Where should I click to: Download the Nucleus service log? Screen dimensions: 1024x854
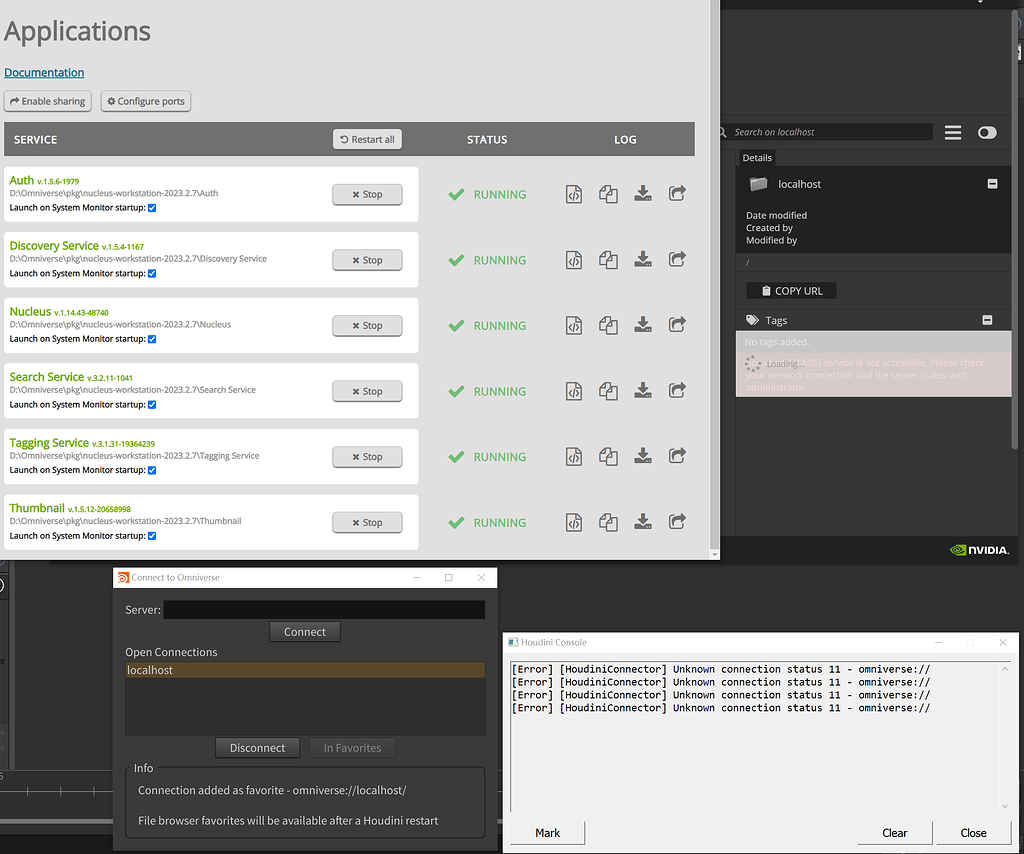click(643, 325)
